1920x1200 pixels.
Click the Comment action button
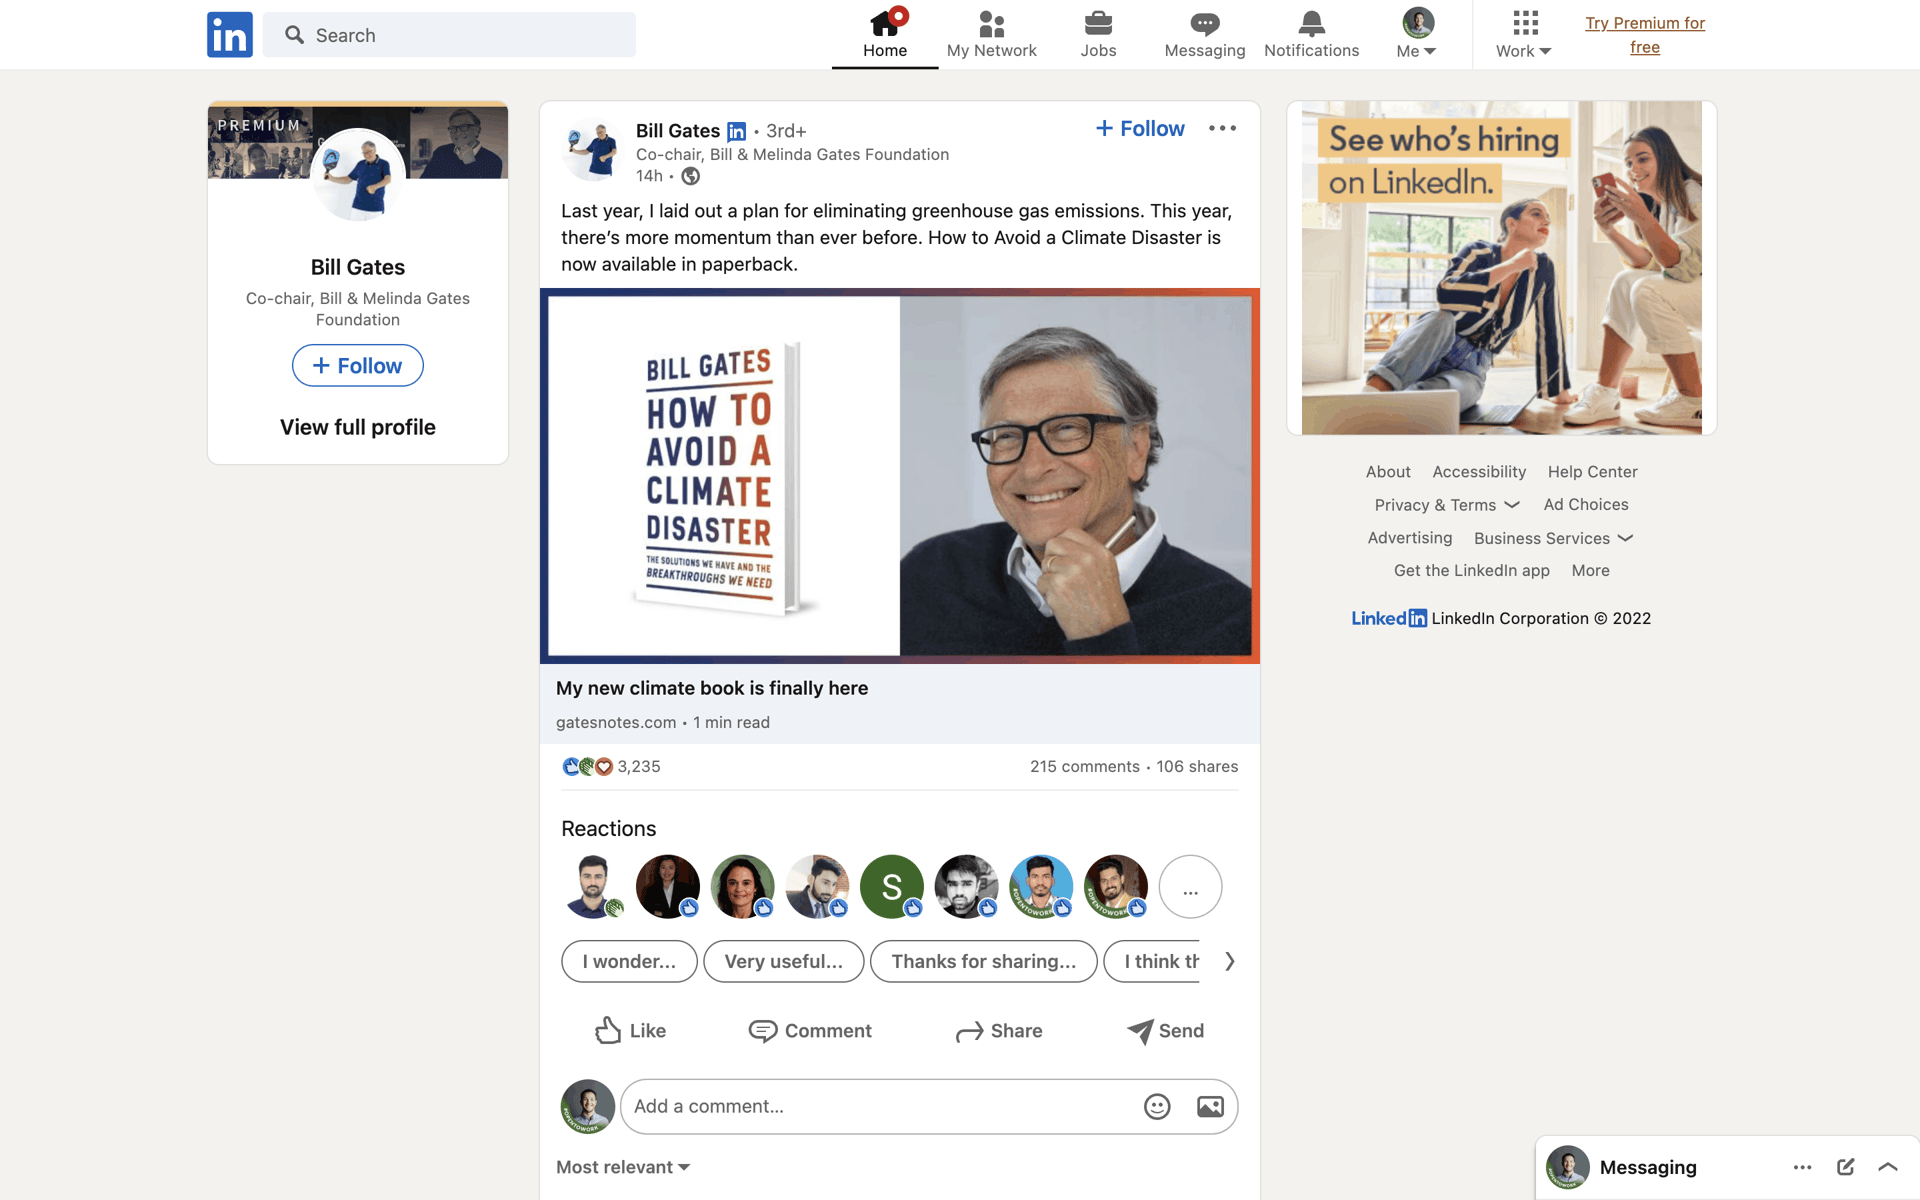[x=810, y=1031]
